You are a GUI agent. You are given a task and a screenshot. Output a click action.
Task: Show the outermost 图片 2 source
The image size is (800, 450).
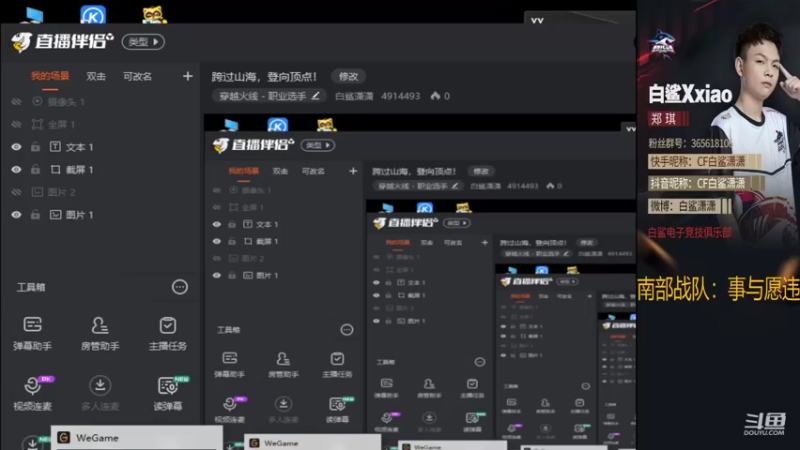tap(16, 192)
